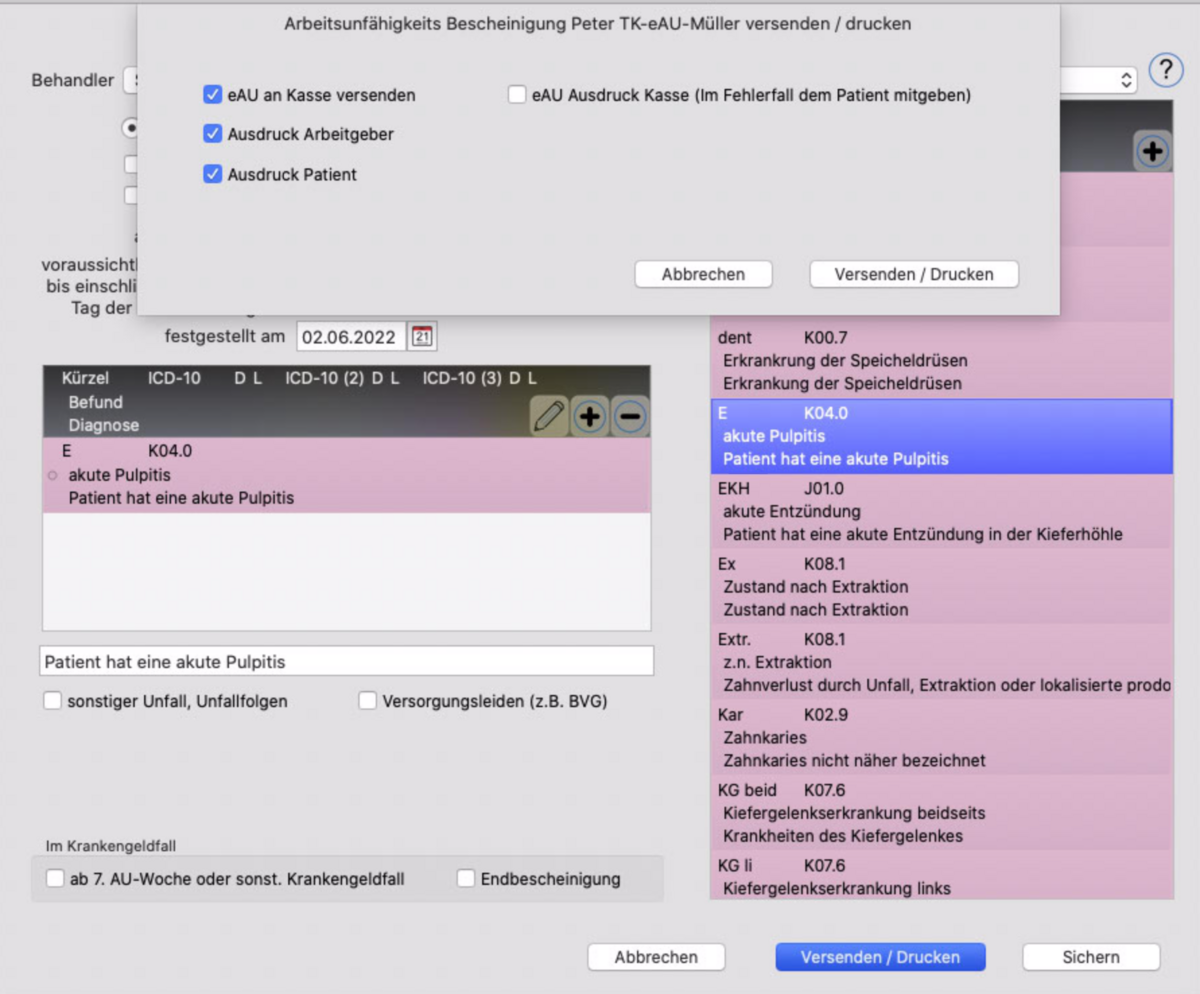This screenshot has height=994, width=1200.
Task: Click minus icon to remove diagnosis
Action: (x=629, y=416)
